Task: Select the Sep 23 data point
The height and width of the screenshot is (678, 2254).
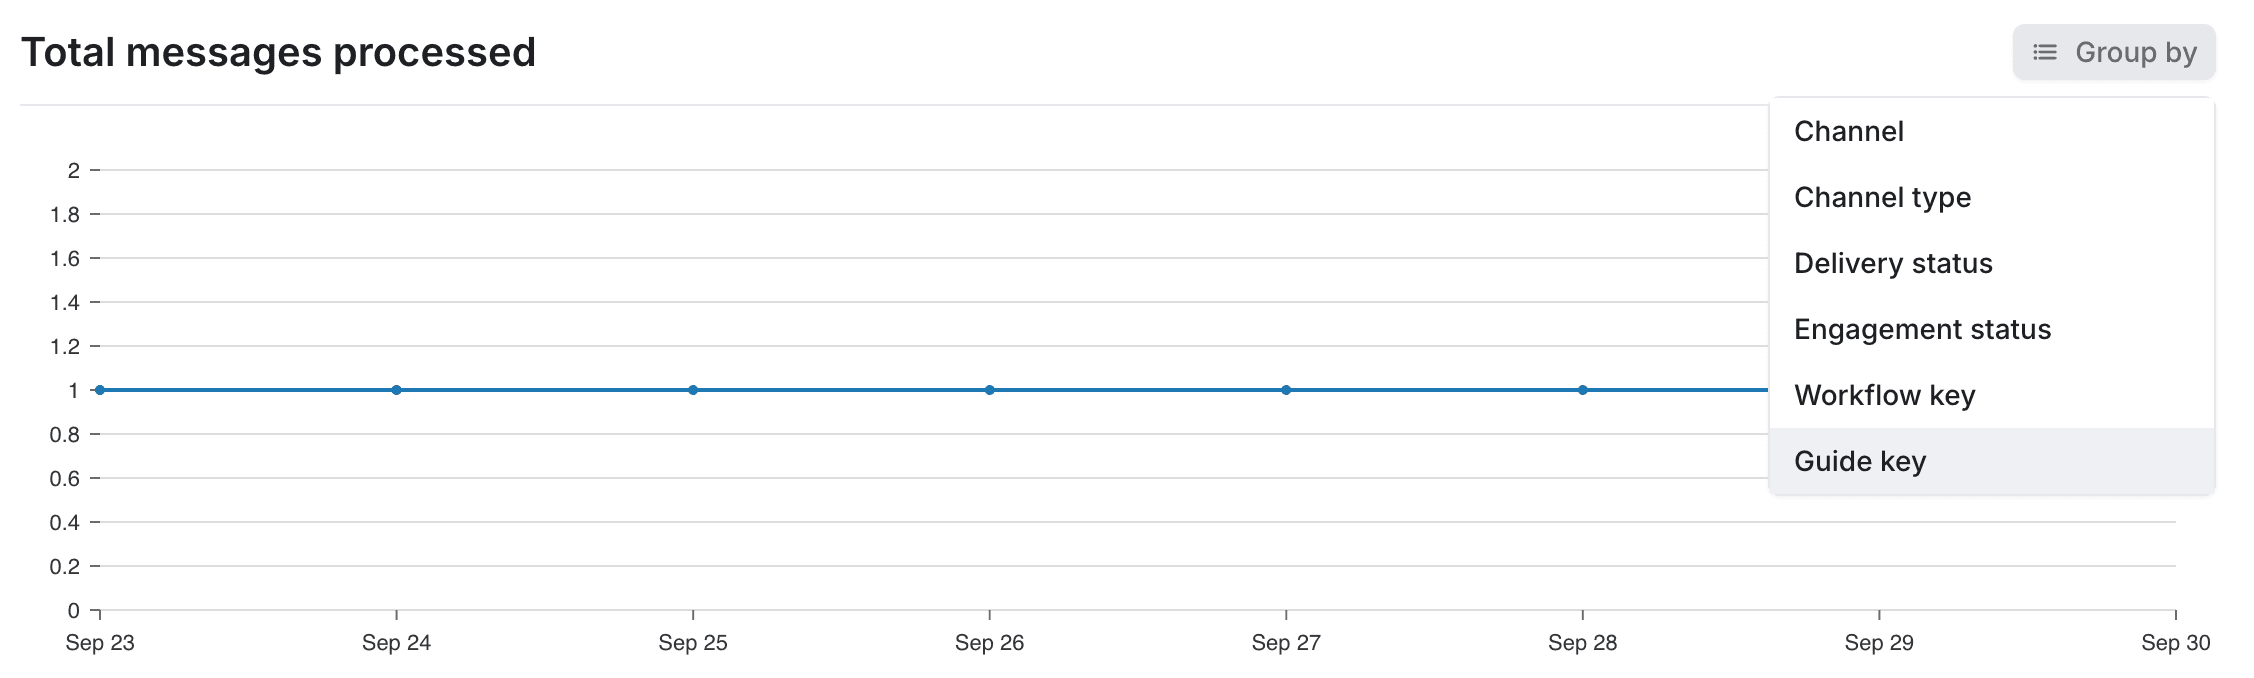Action: pos(98,390)
